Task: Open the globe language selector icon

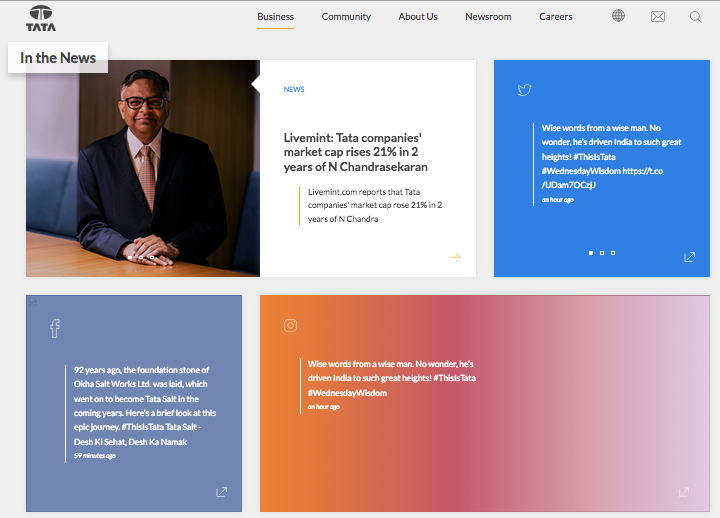Action: 618,16
